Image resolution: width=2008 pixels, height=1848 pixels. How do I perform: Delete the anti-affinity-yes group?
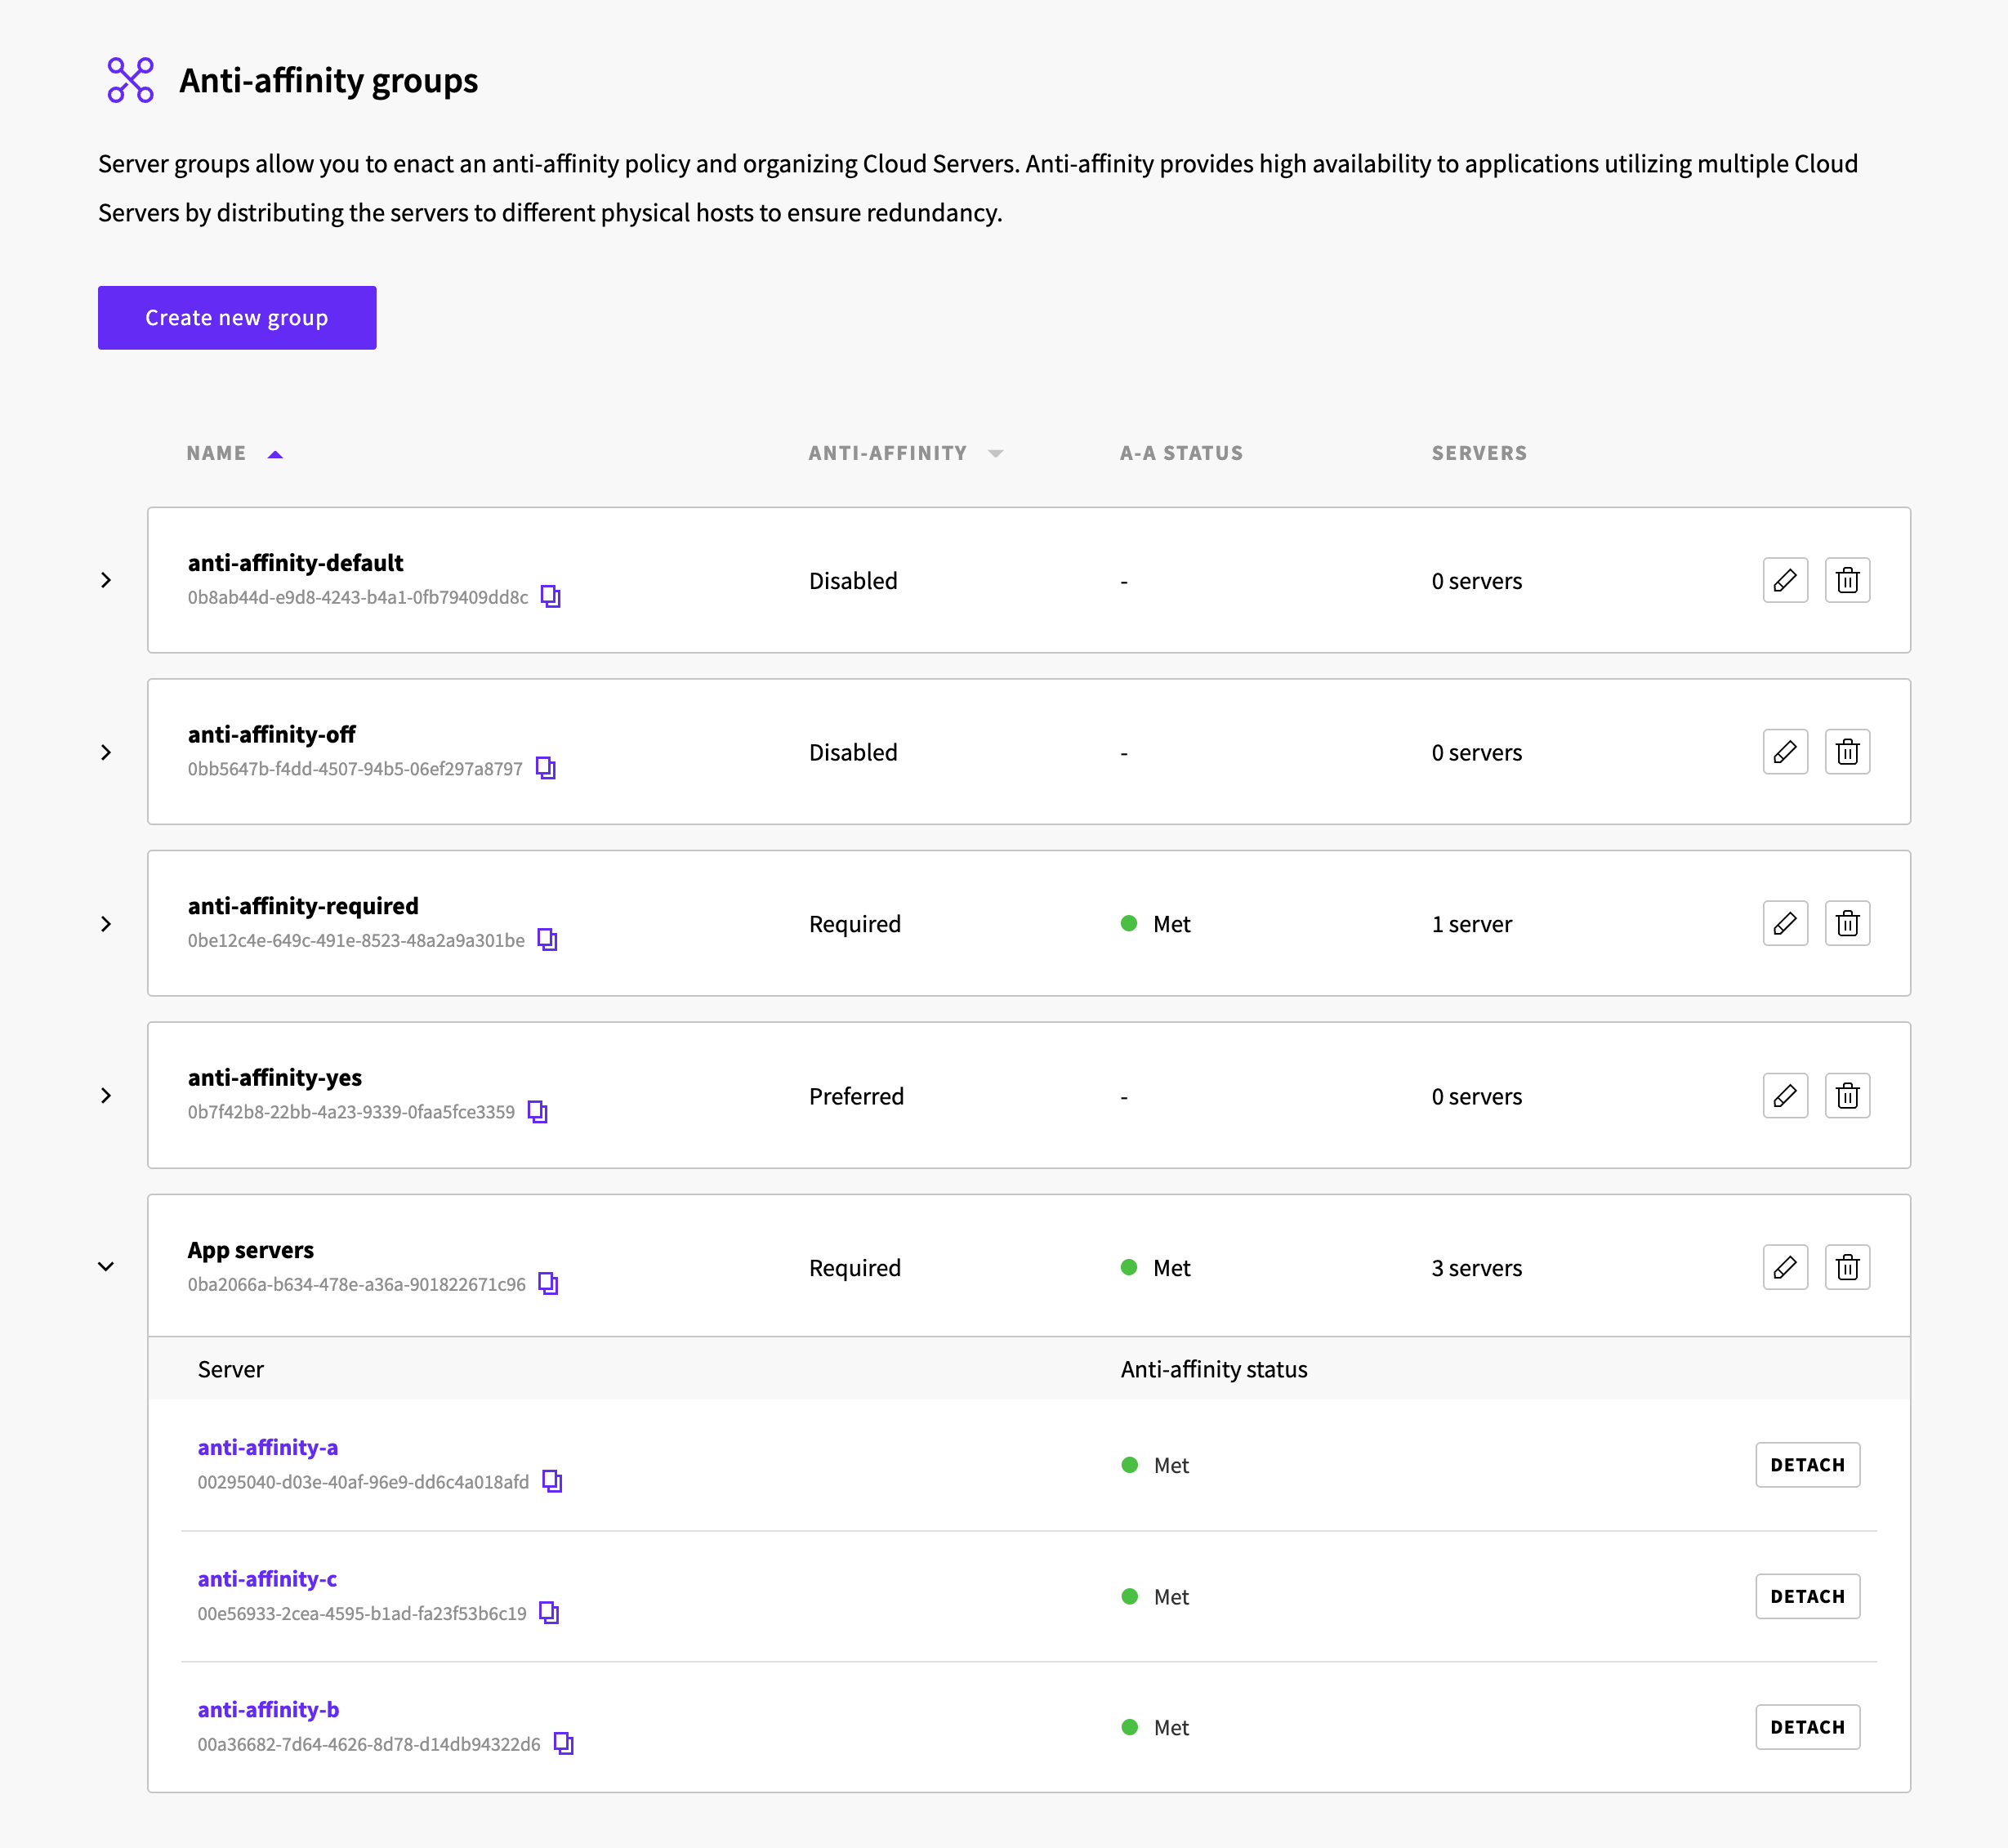tap(1847, 1096)
